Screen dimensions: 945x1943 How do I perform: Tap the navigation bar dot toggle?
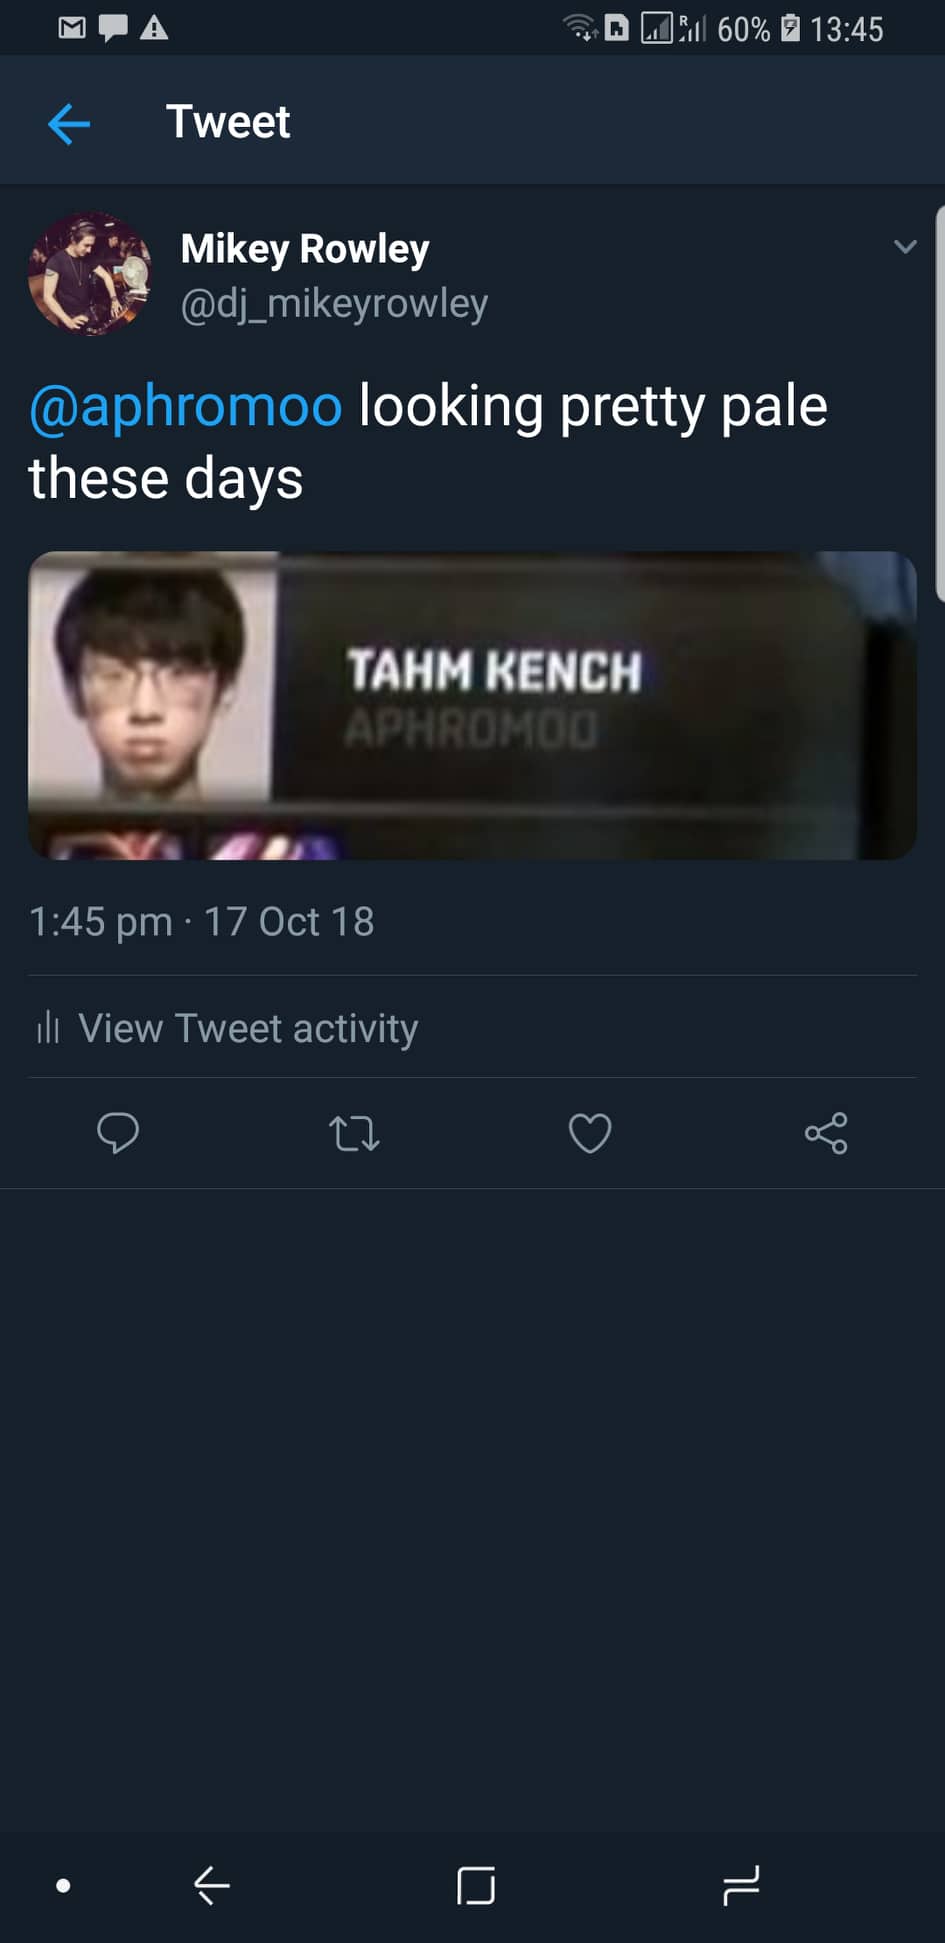click(63, 1886)
